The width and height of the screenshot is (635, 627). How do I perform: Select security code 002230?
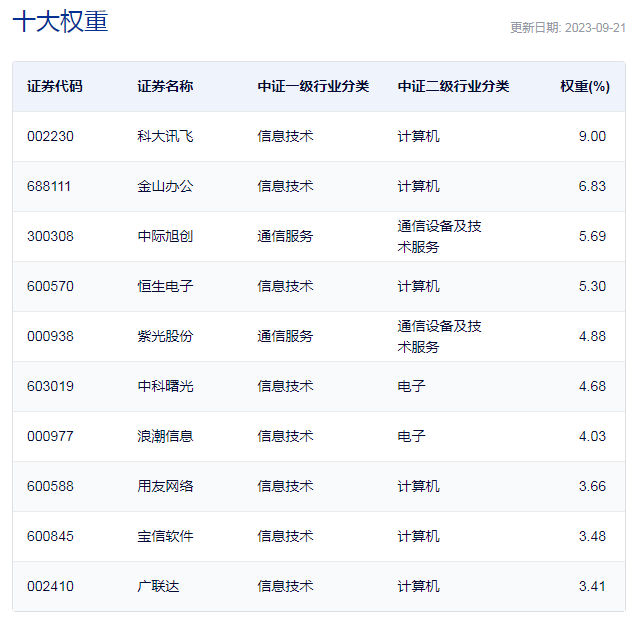pyautogui.click(x=50, y=136)
